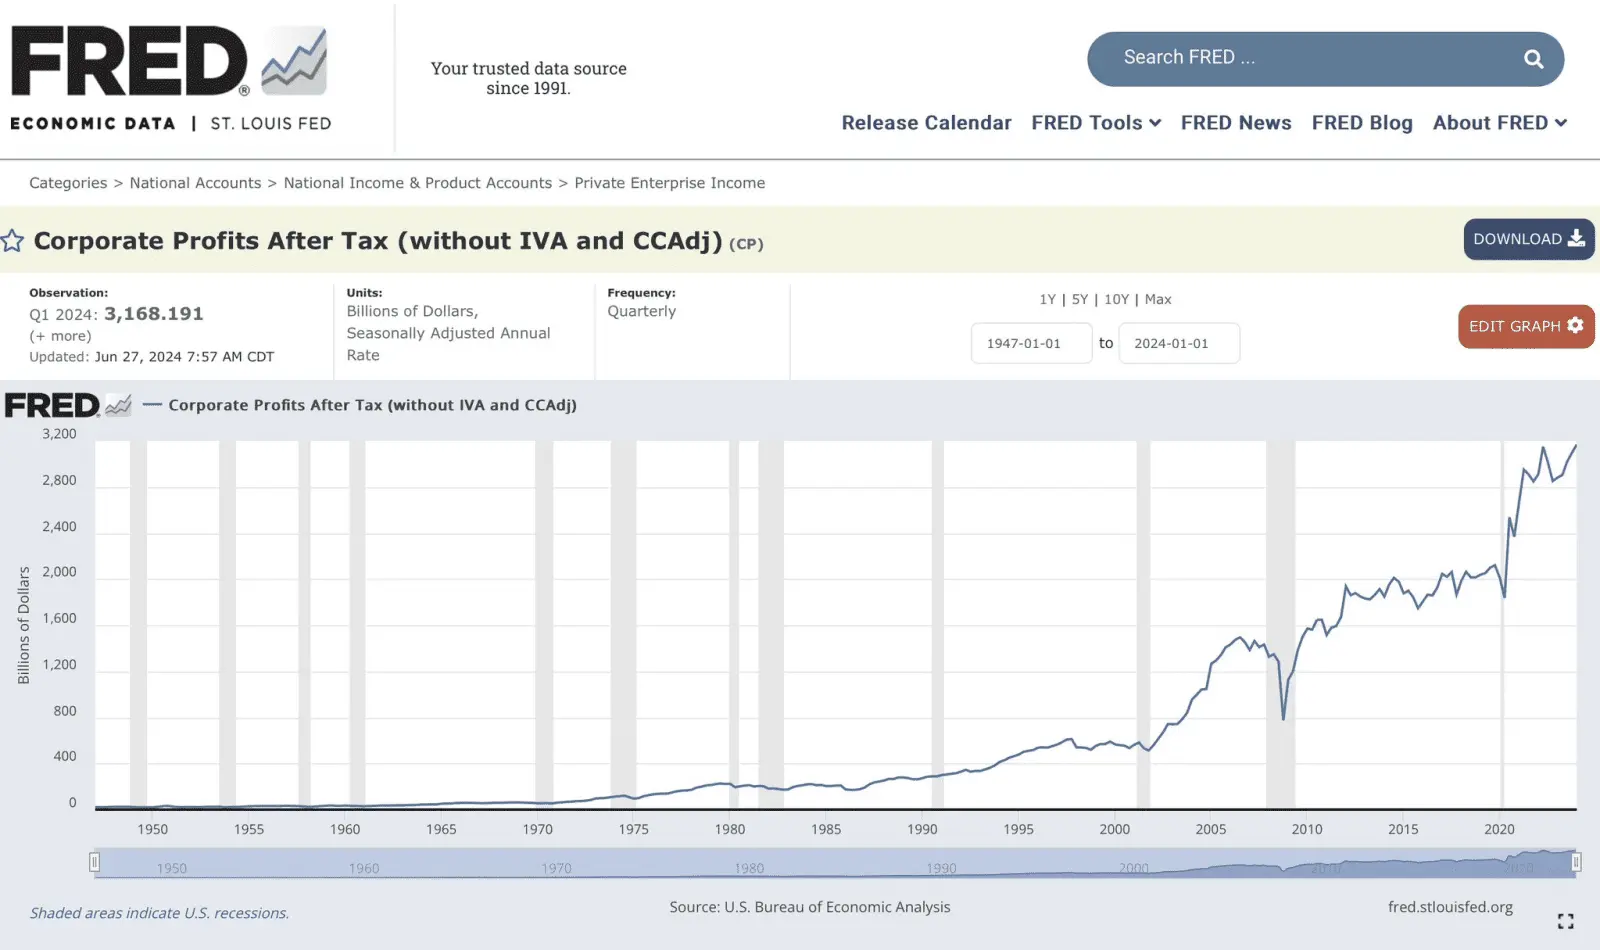
Task: Go to FRED News
Action: pos(1236,123)
